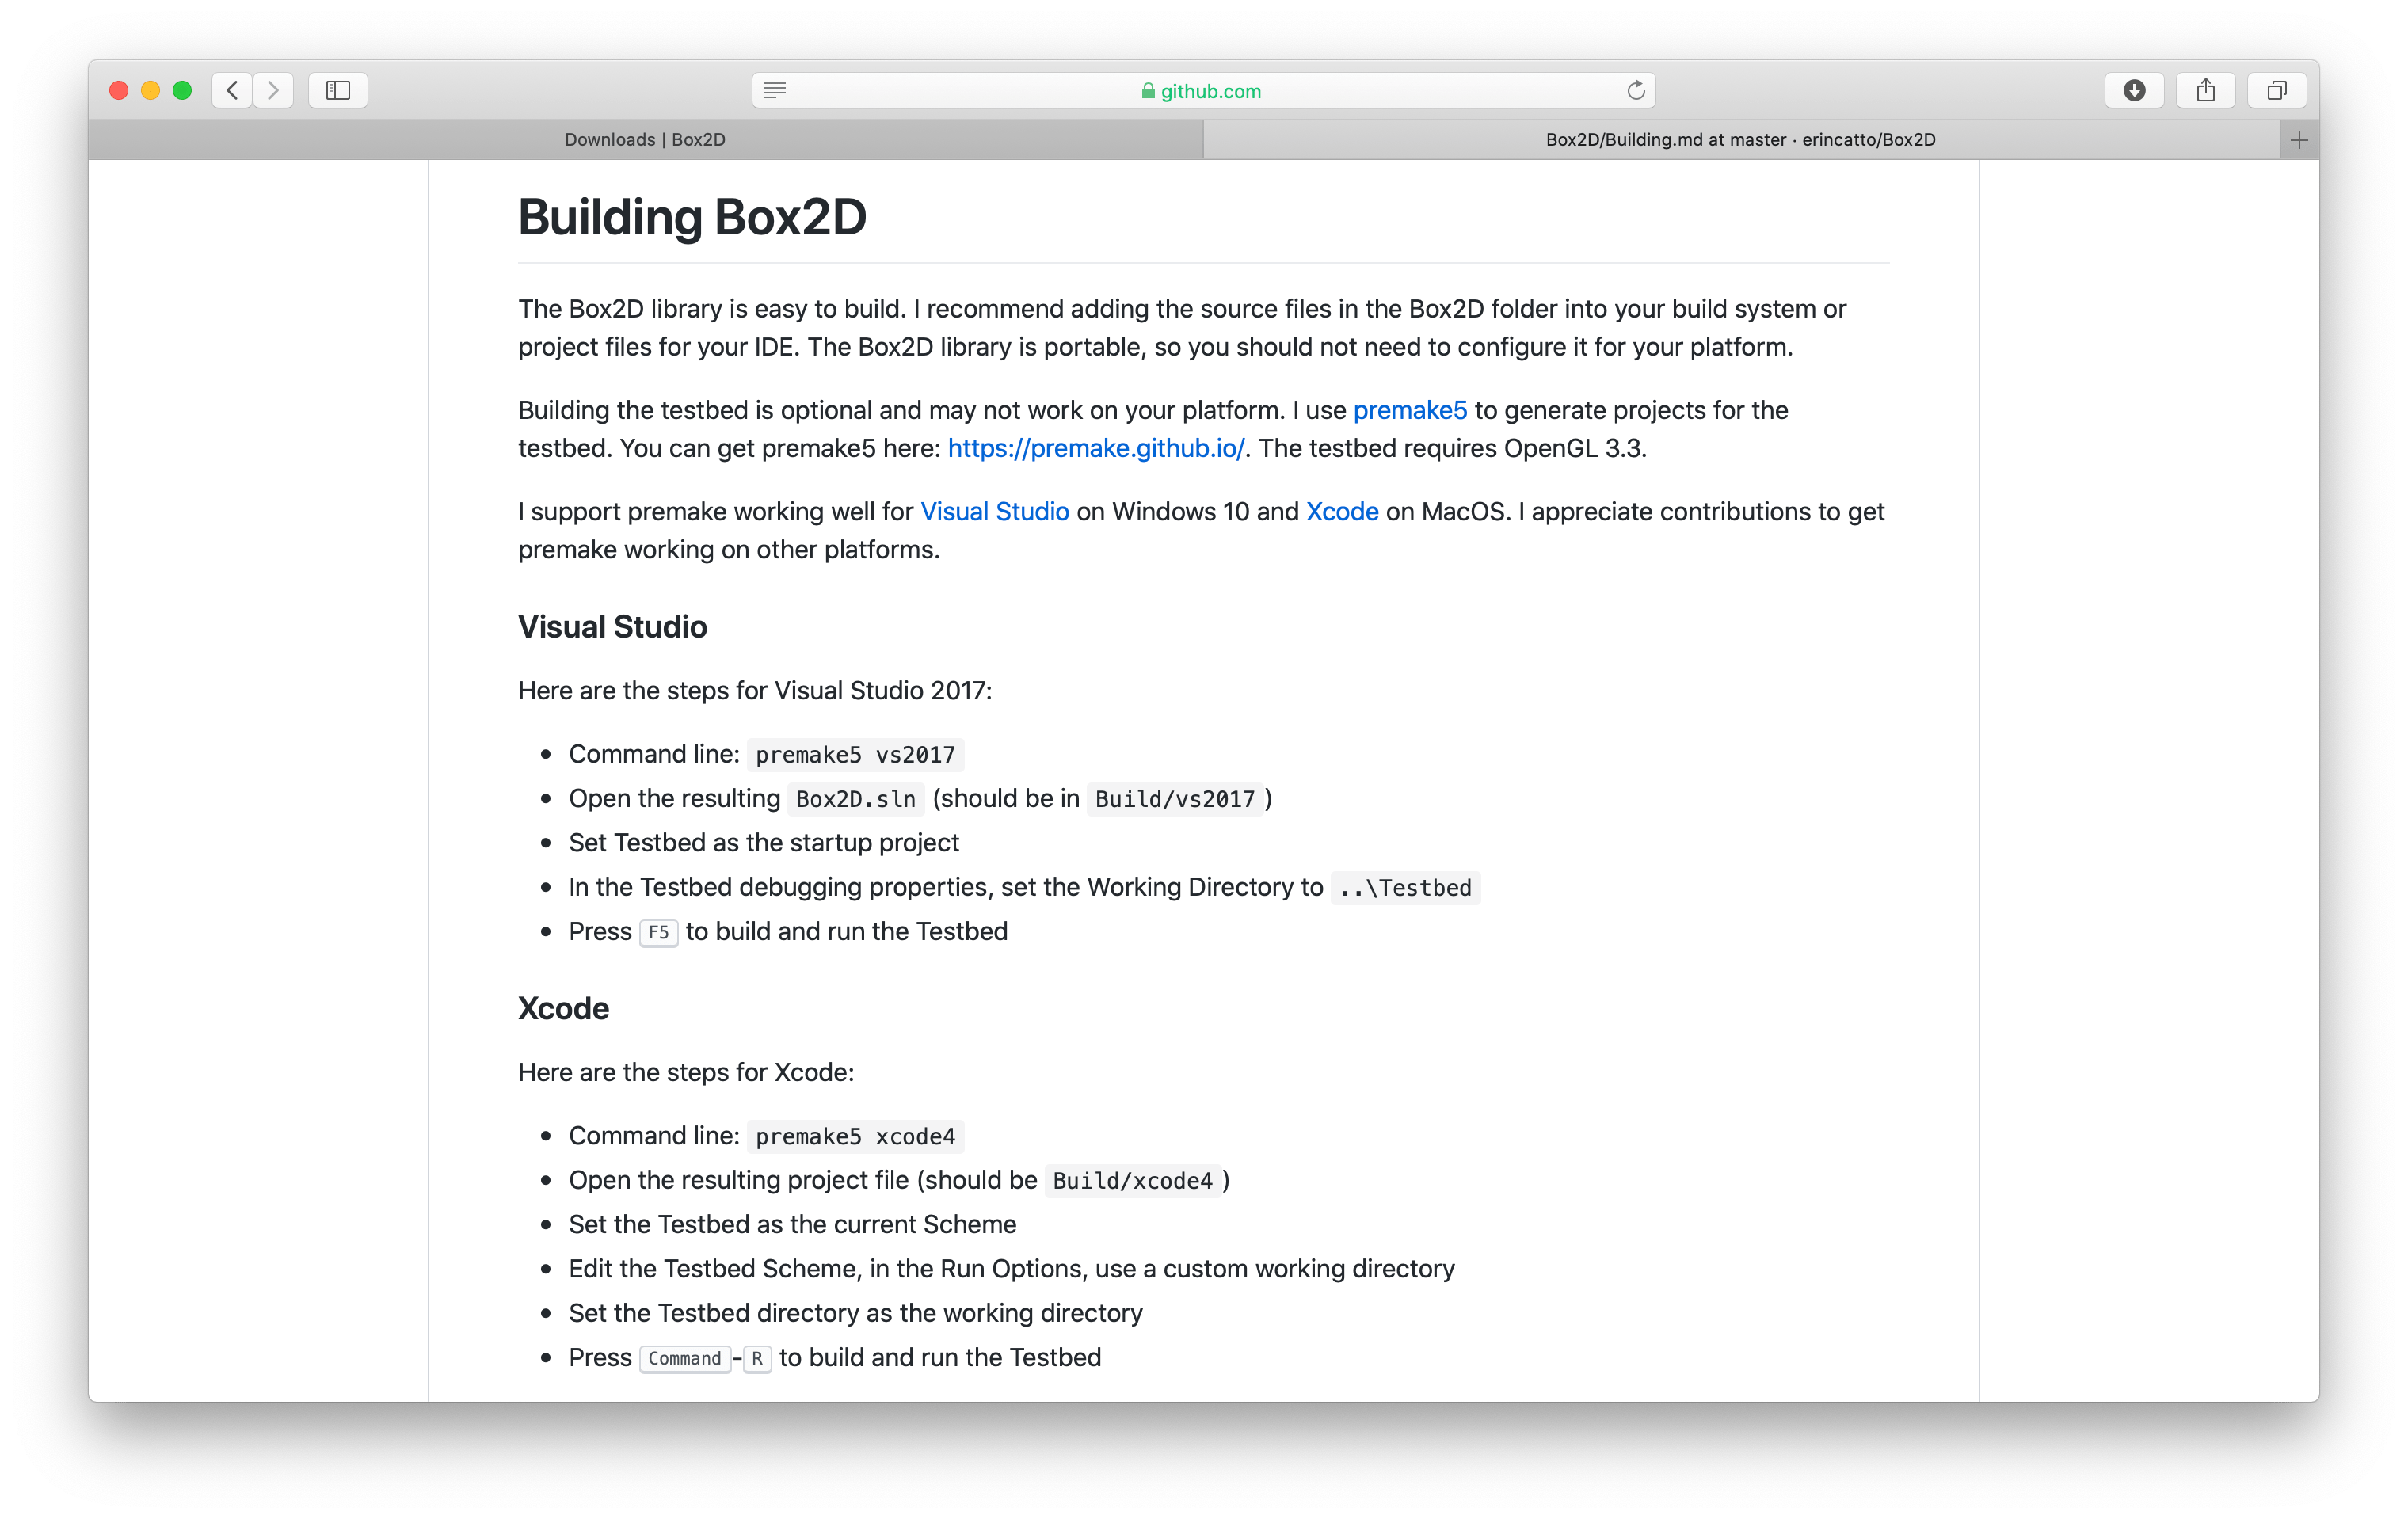This screenshot has width=2408, height=1519.
Task: Click the Visual Studio hyperlink
Action: pyautogui.click(x=993, y=511)
